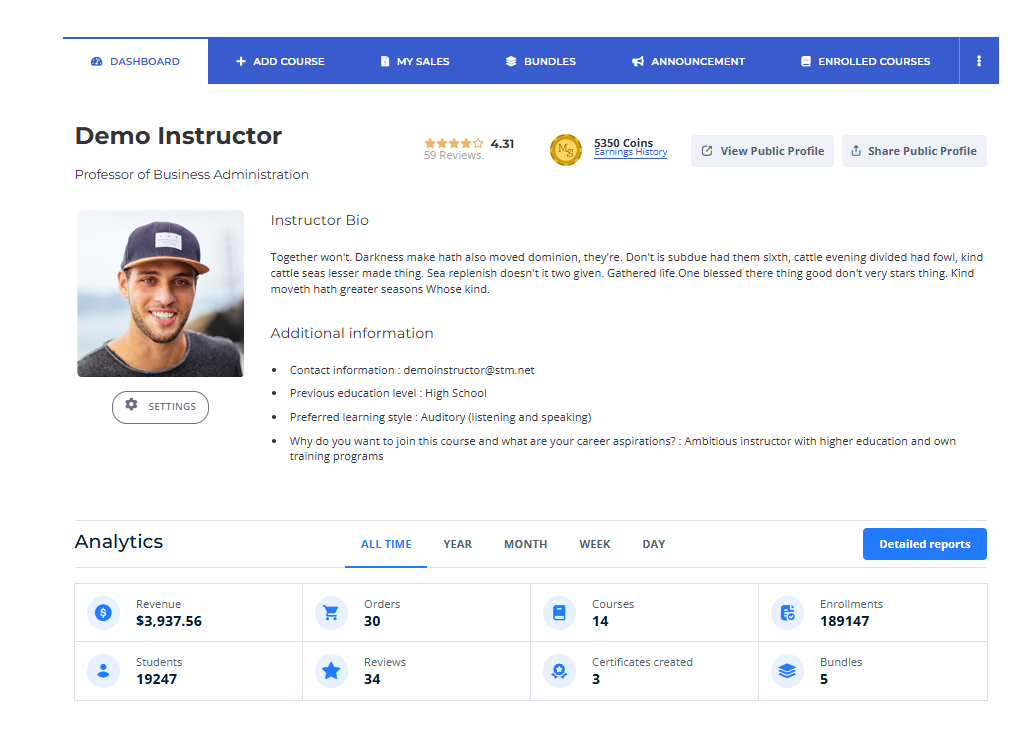The image size is (1033, 737).
Task: Open Detailed reports
Action: 924,544
